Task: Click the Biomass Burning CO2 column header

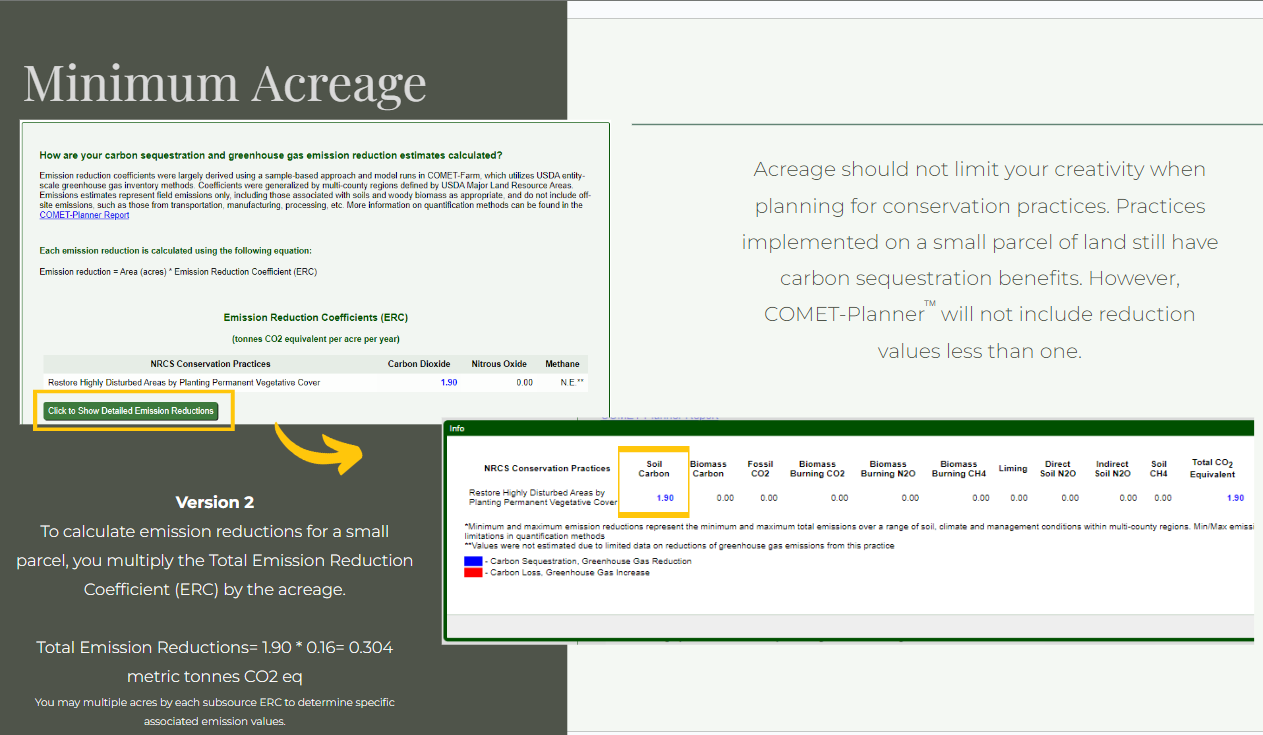Action: [817, 468]
